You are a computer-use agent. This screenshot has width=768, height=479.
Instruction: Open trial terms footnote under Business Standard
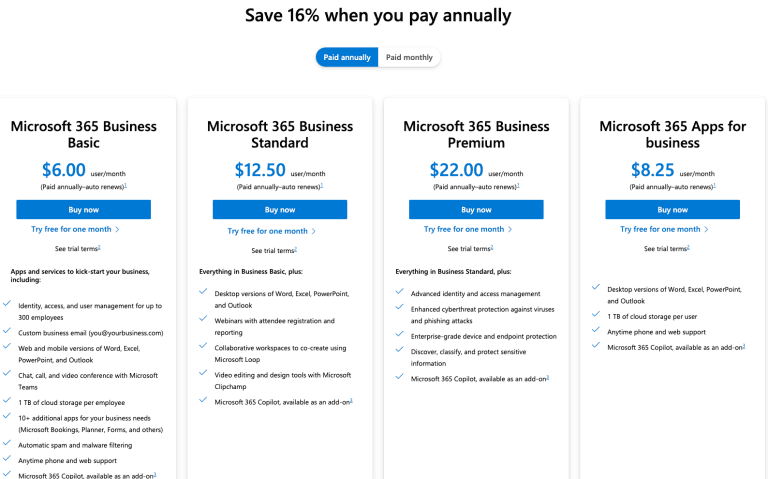[x=295, y=247]
